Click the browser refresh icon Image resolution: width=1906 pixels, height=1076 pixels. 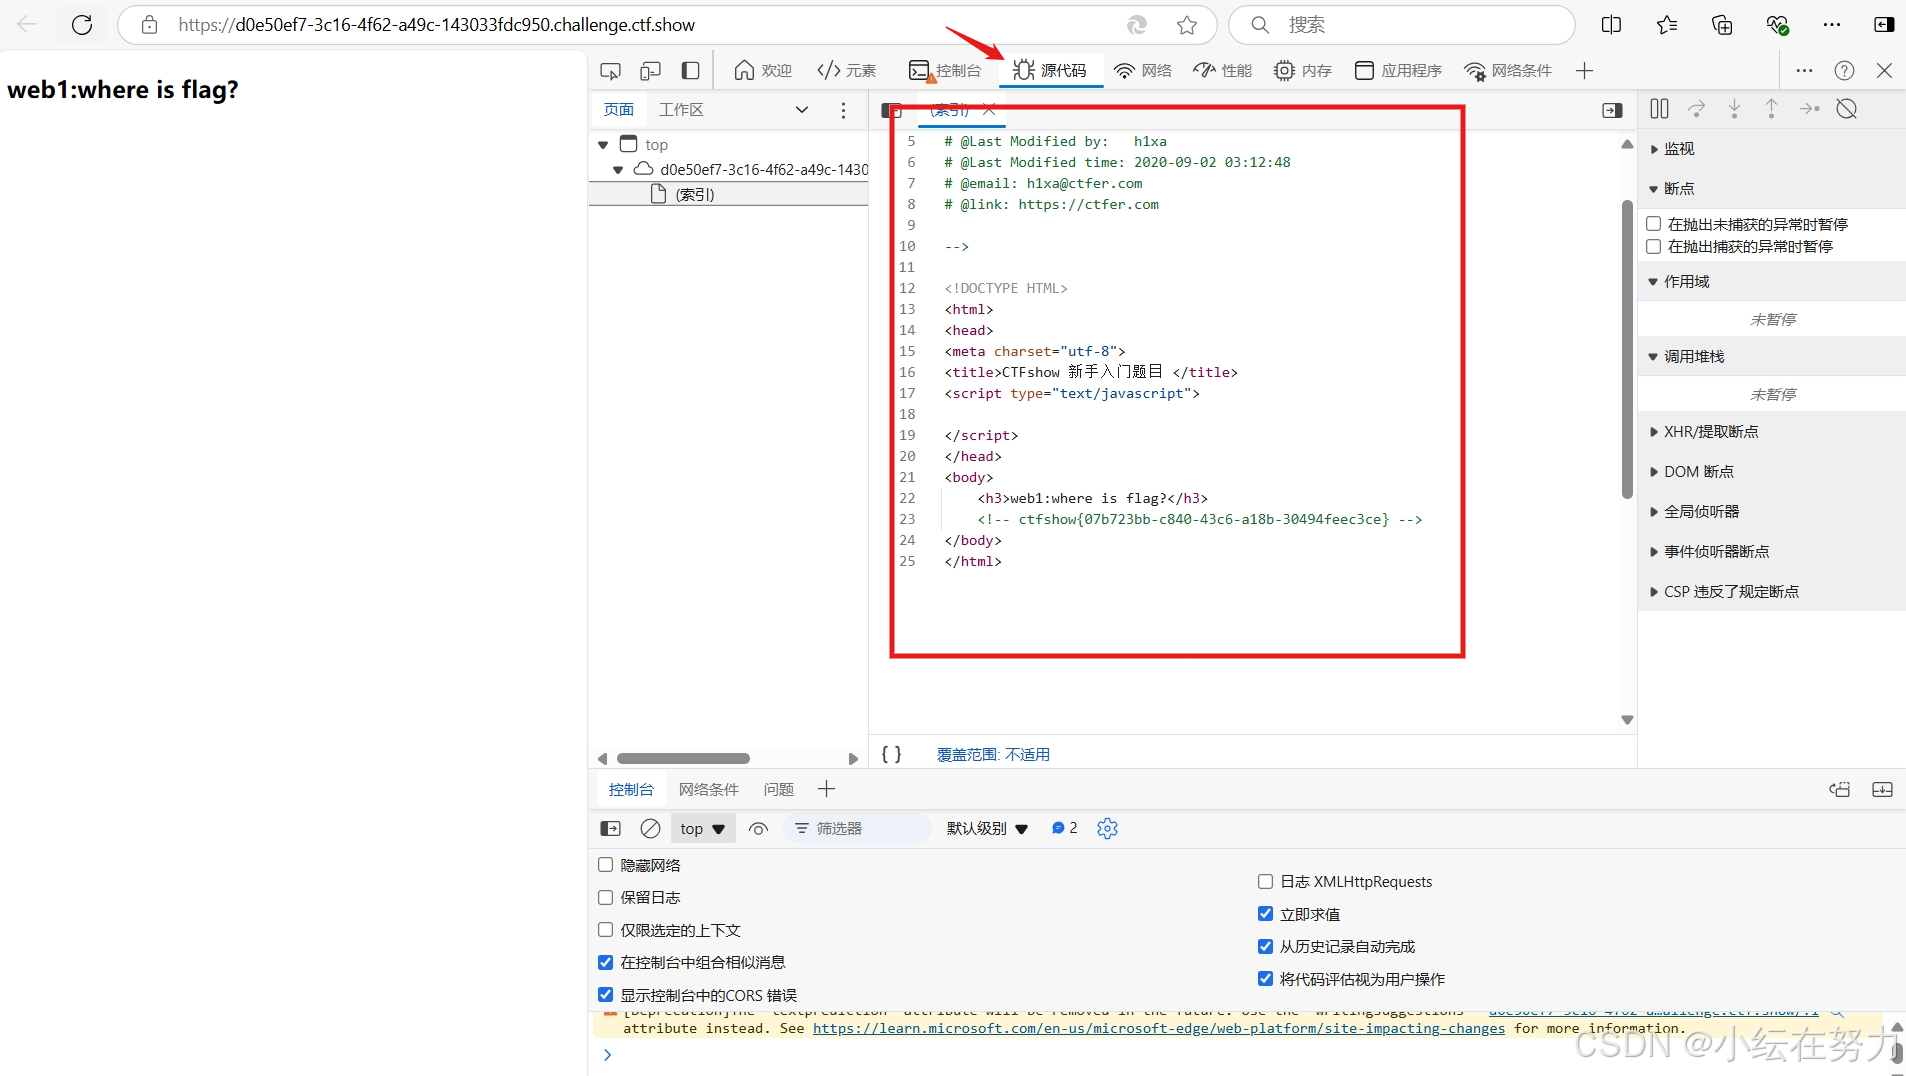tap(82, 25)
